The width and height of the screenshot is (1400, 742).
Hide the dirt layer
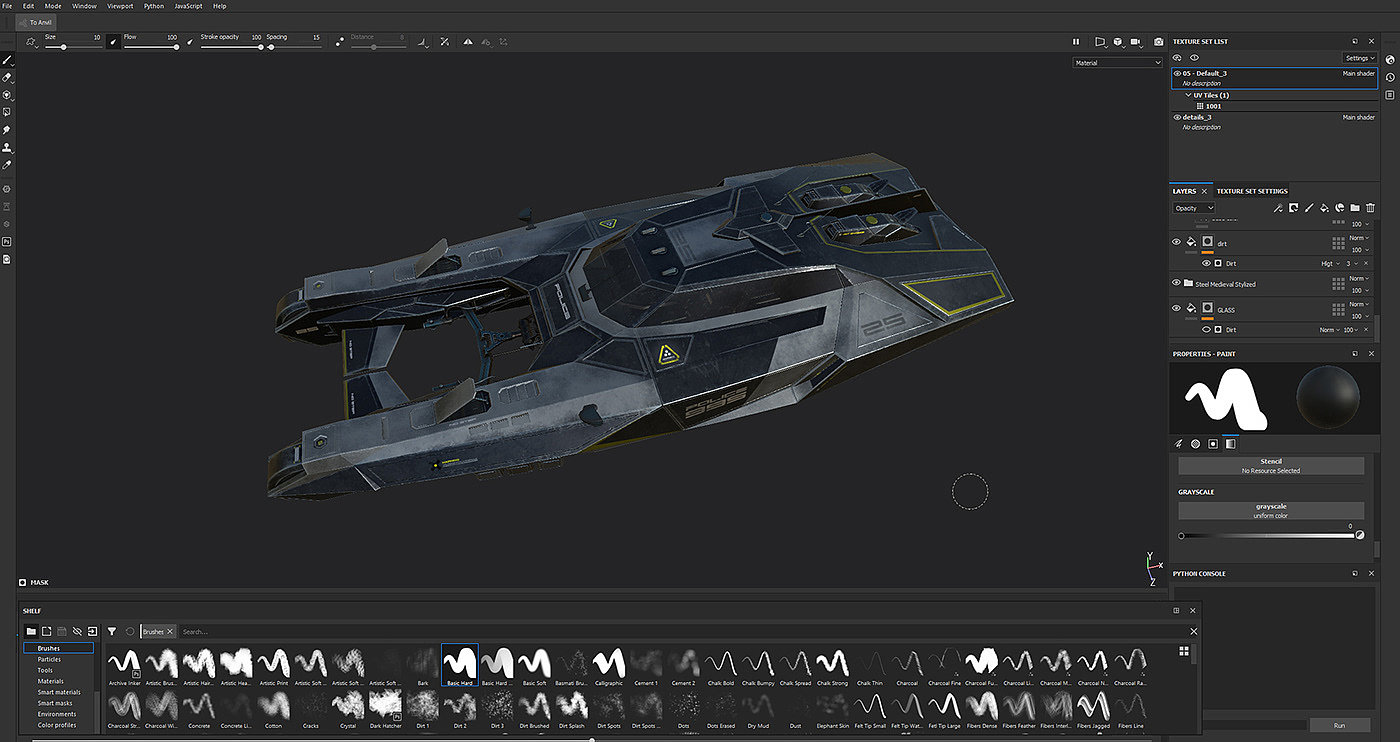pyautogui.click(x=1176, y=242)
